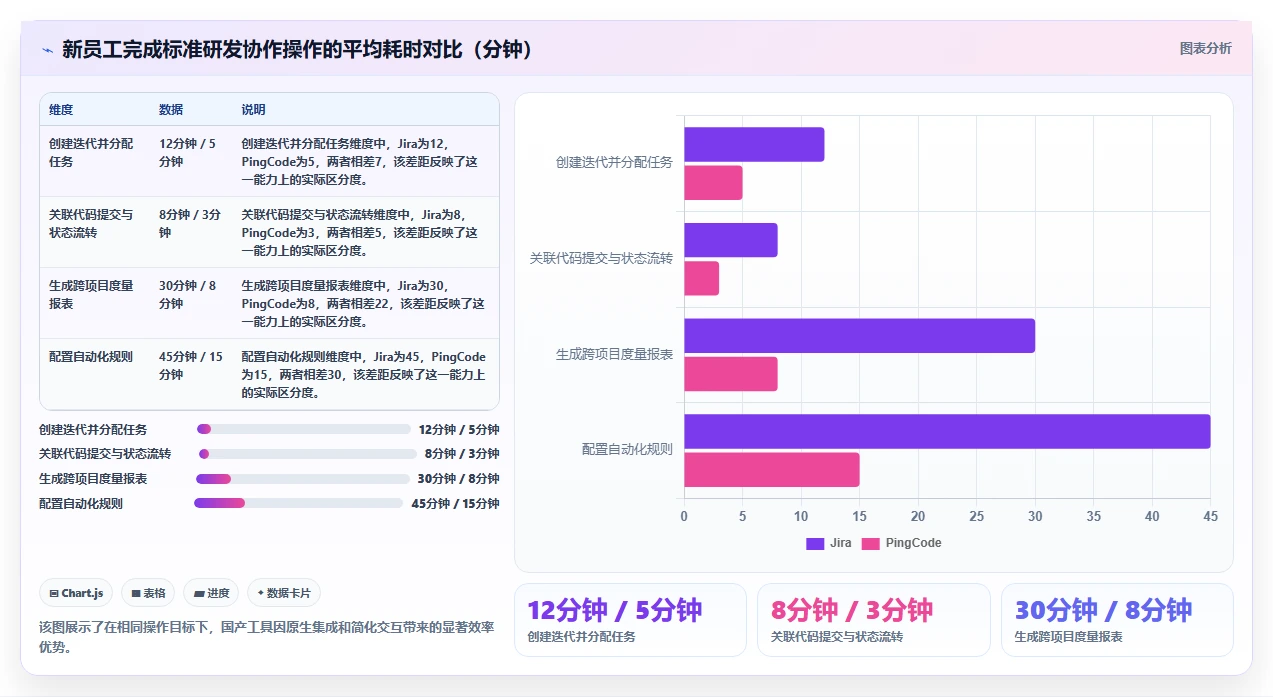Screen dimensions: 1273x697
Task: Click the Jira bar for 生成跨项目度量报表
Action: (x=859, y=336)
